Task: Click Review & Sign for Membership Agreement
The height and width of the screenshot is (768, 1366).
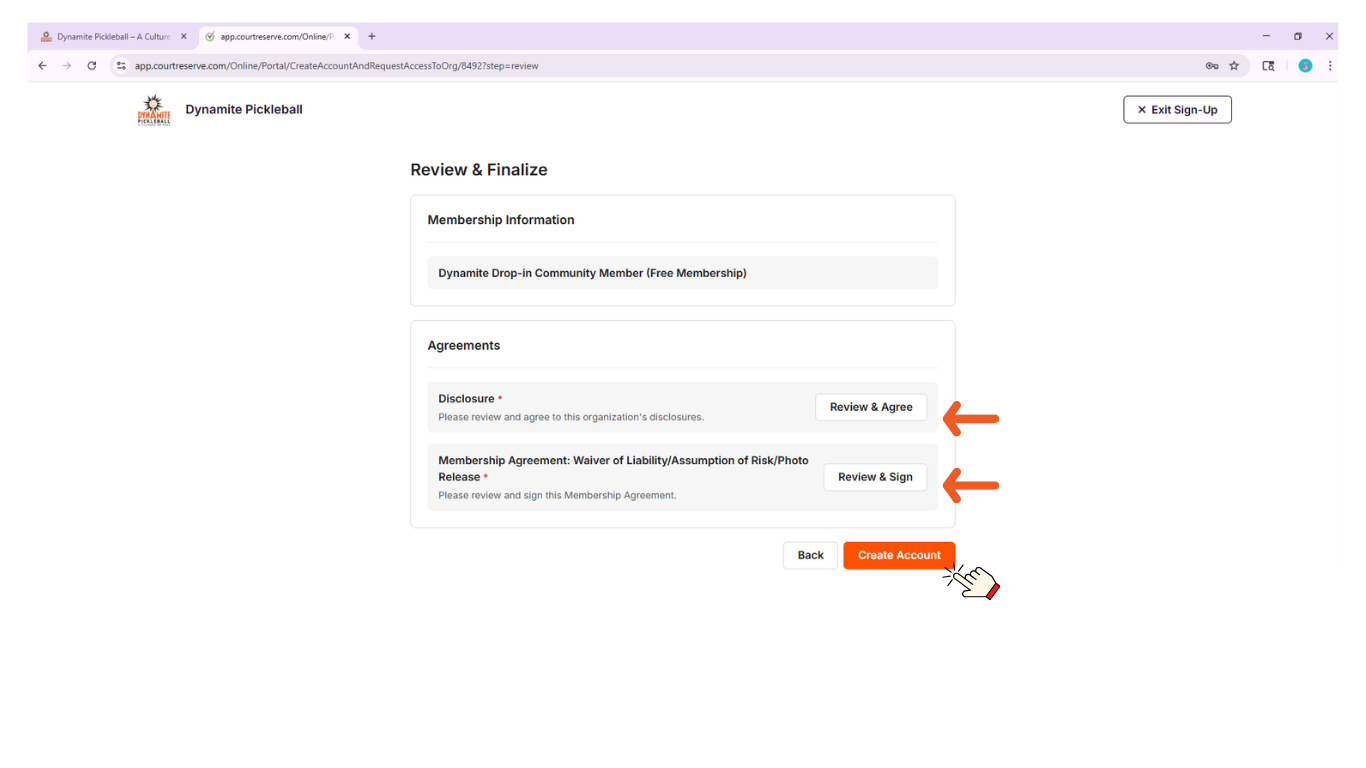Action: 875,477
